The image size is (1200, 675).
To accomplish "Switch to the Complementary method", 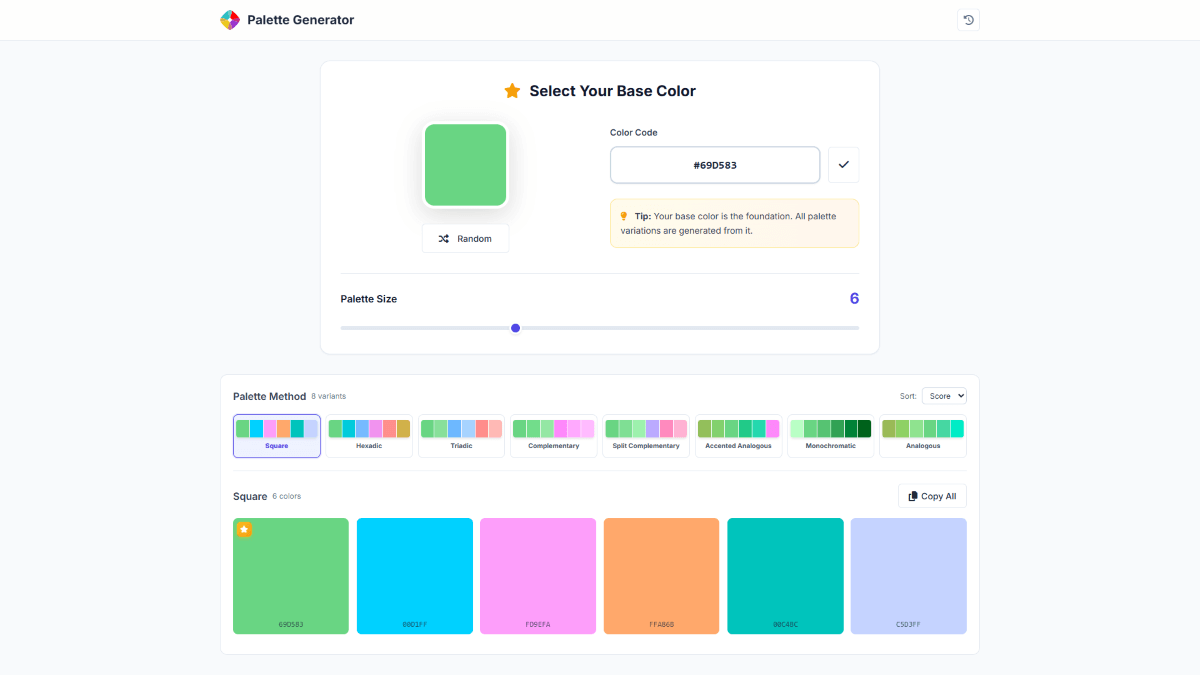I will tap(553, 436).
